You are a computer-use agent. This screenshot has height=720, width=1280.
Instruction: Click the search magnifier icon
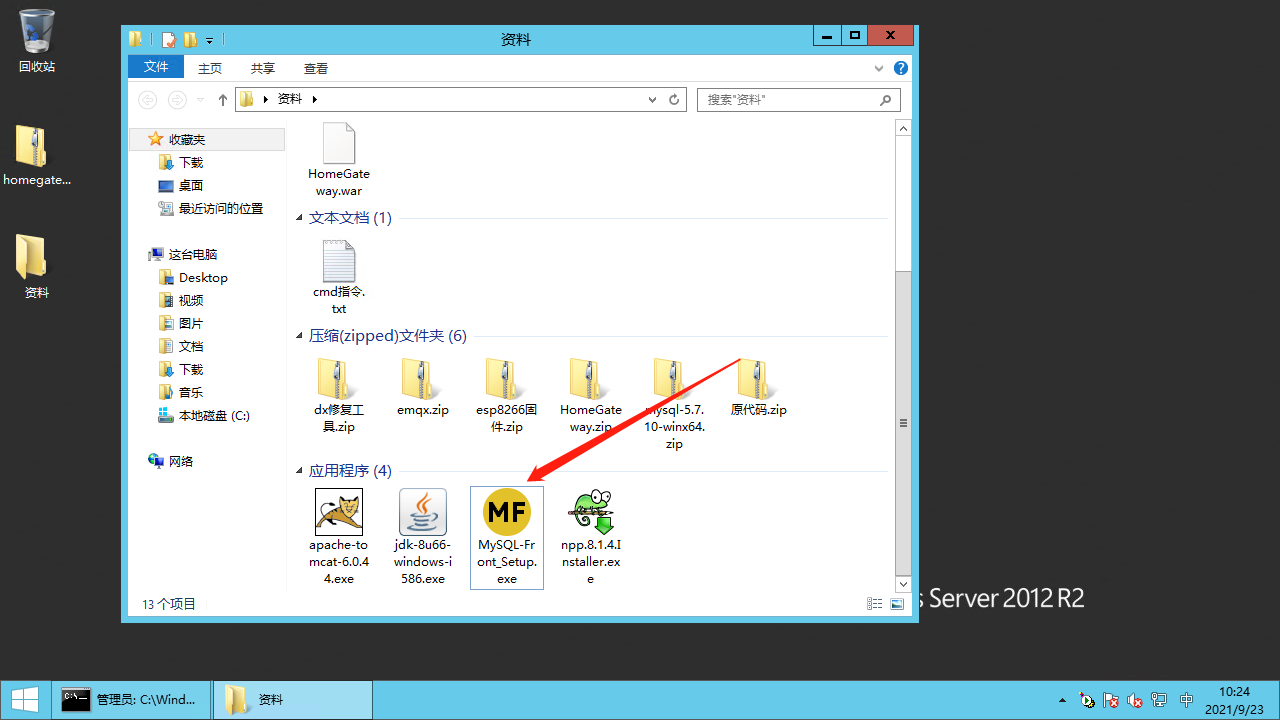point(885,100)
